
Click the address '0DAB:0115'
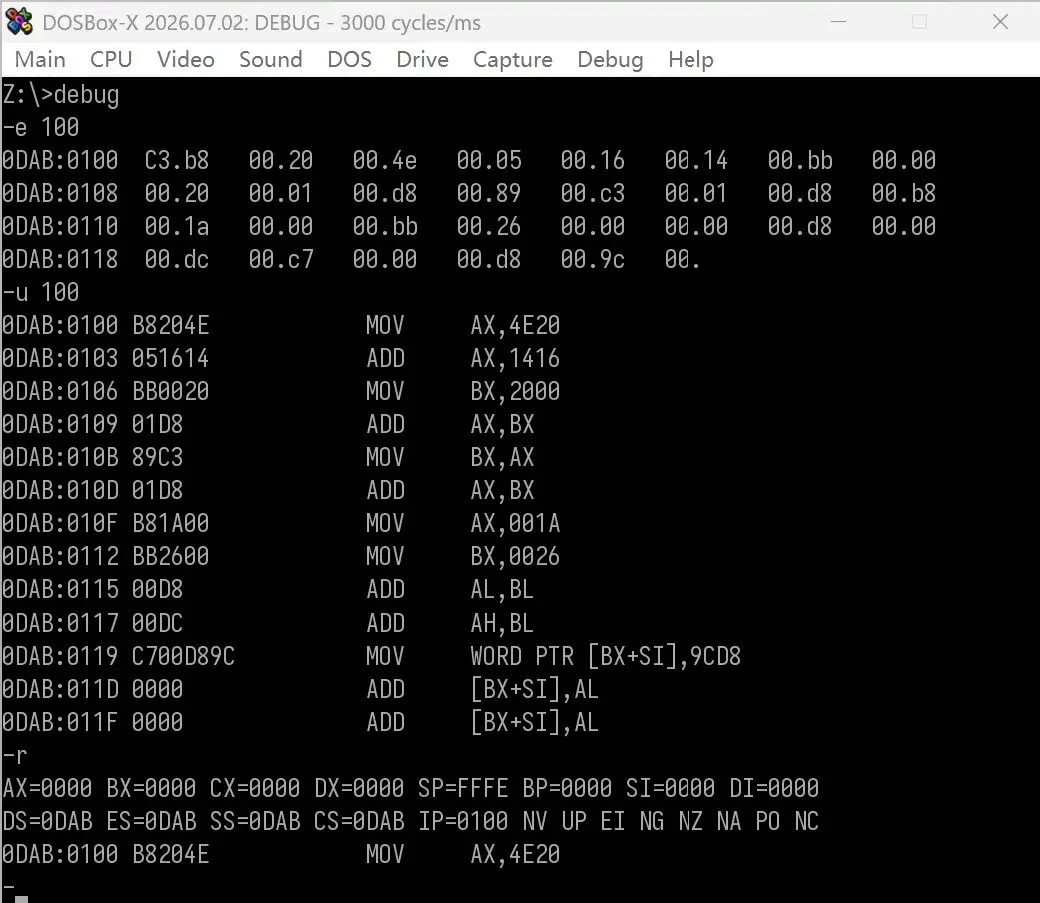click(60, 590)
